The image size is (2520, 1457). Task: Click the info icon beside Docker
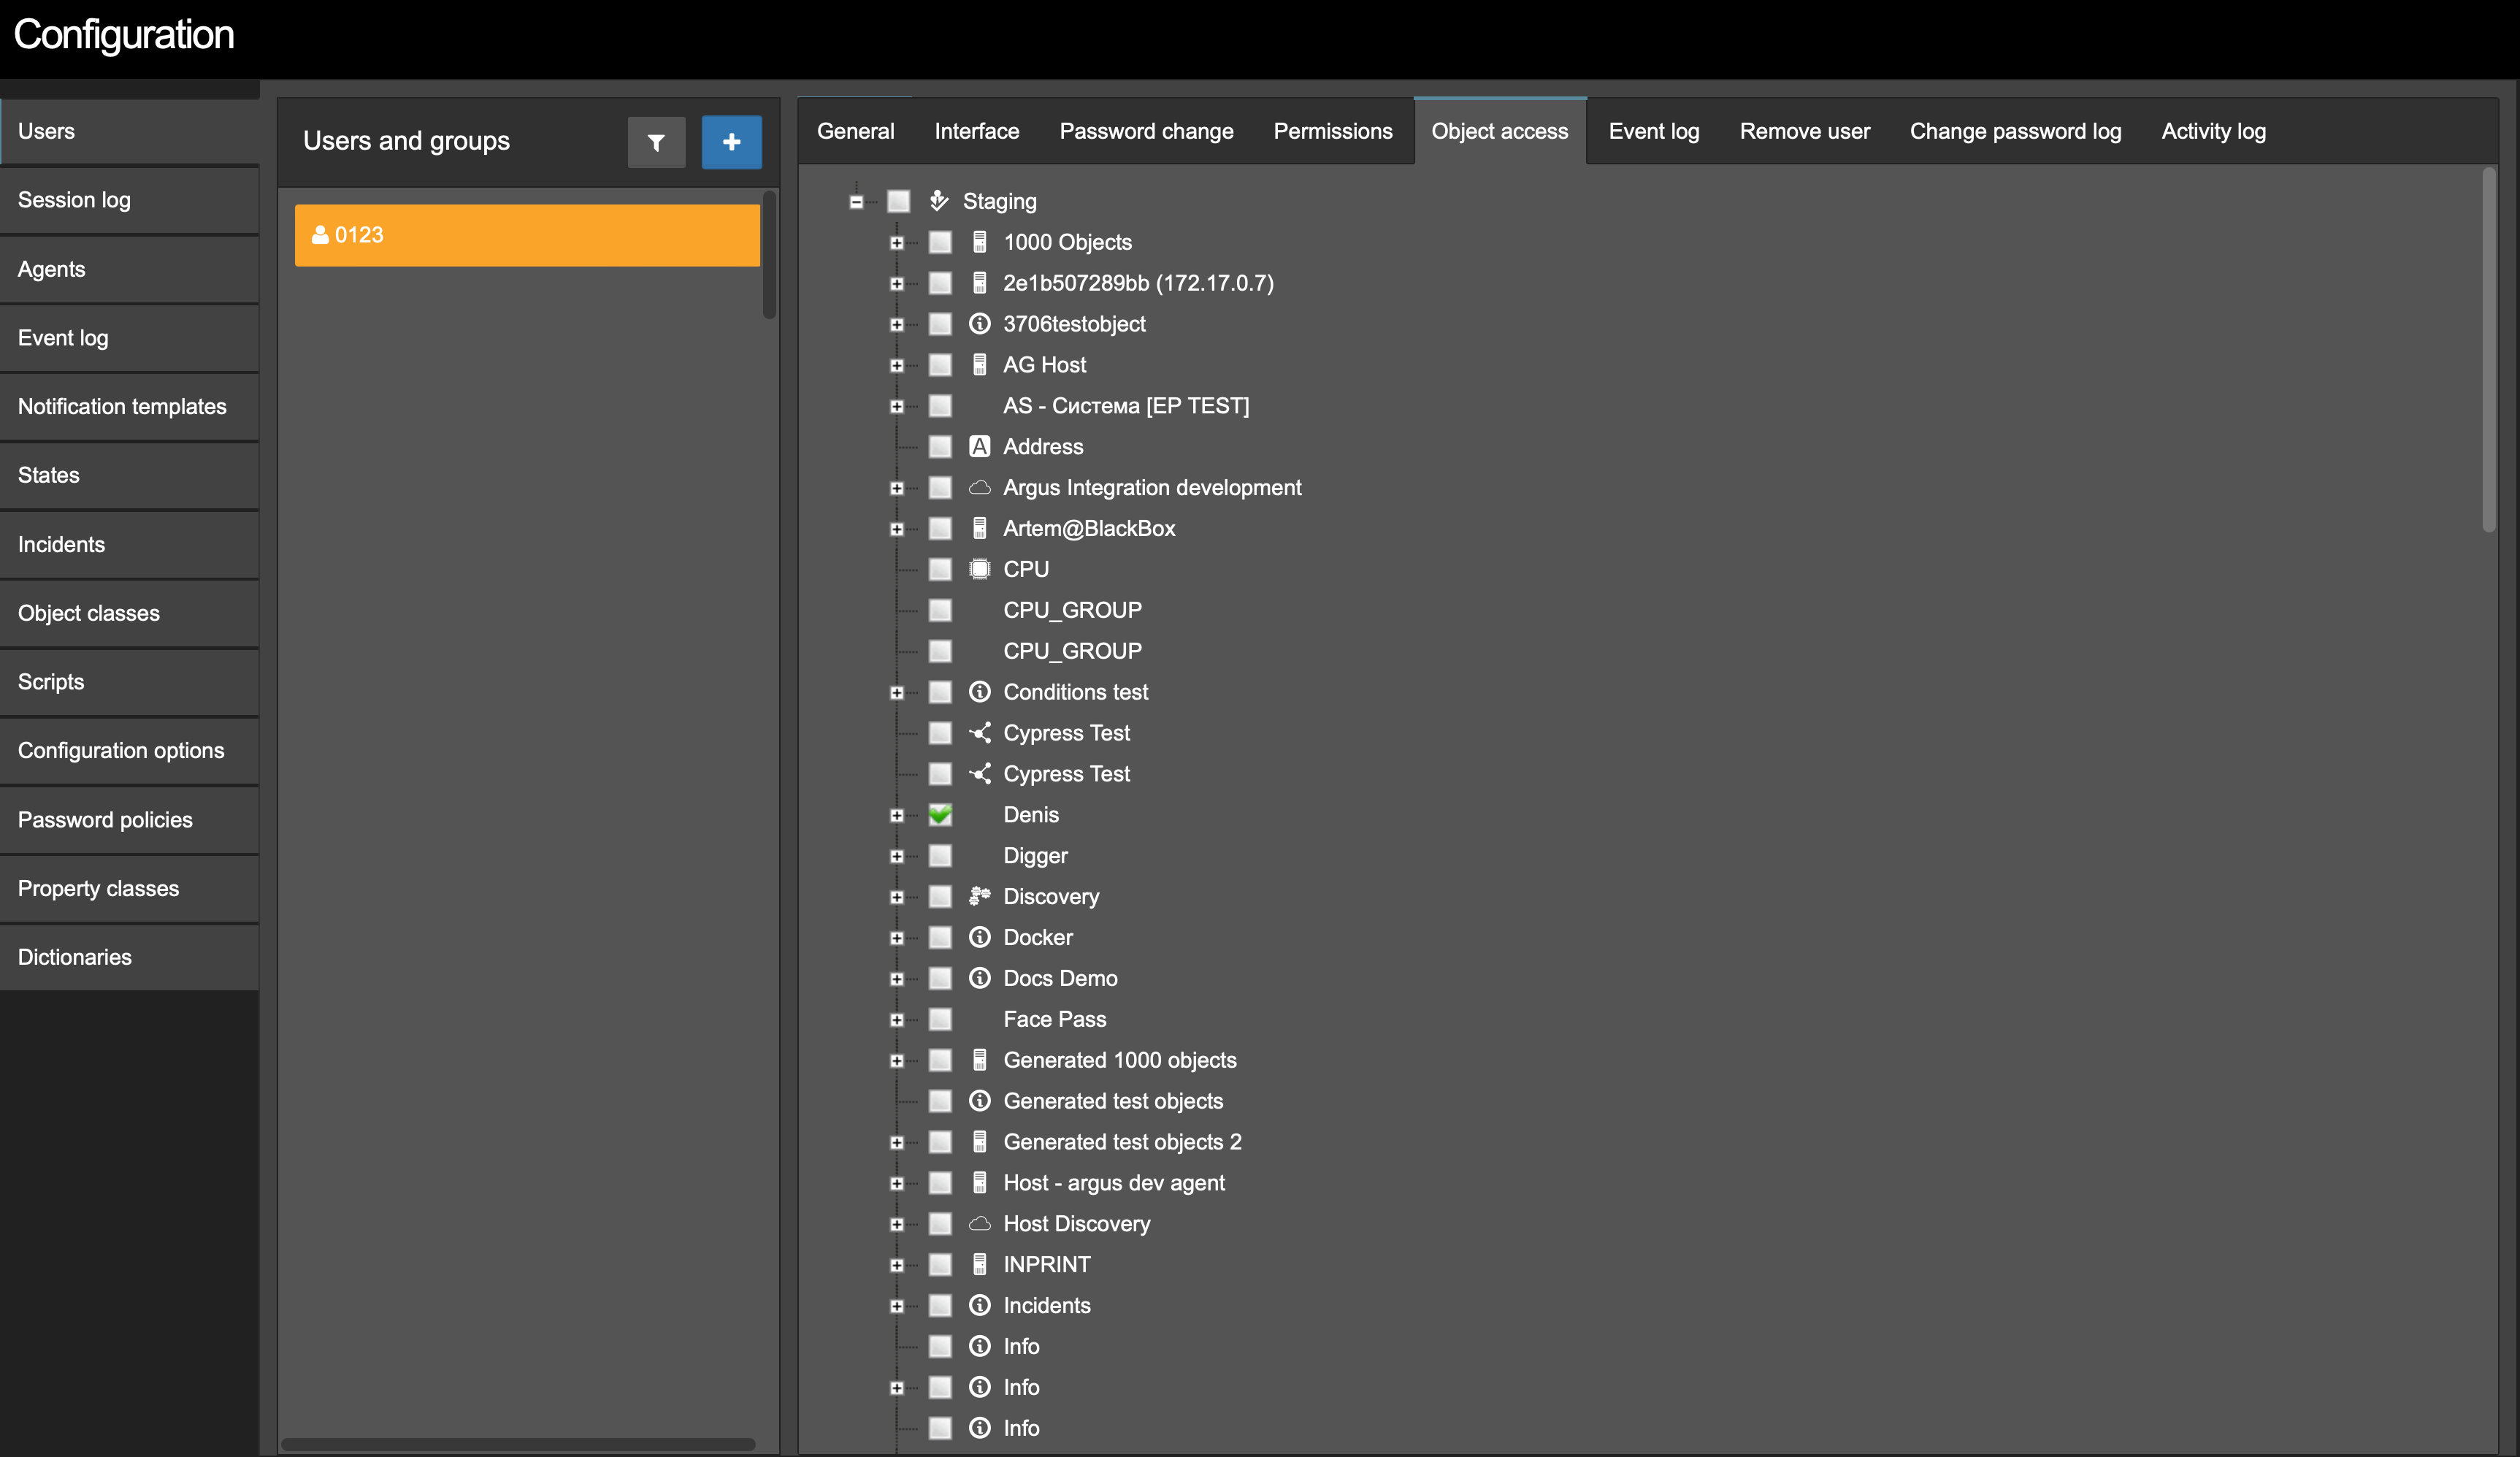coord(979,937)
